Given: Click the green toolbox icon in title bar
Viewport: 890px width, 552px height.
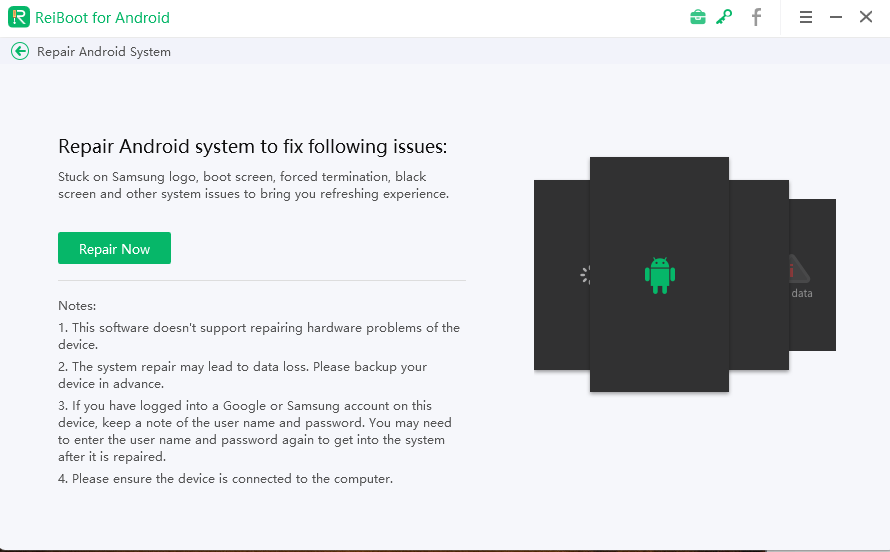Looking at the screenshot, I should pyautogui.click(x=698, y=17).
